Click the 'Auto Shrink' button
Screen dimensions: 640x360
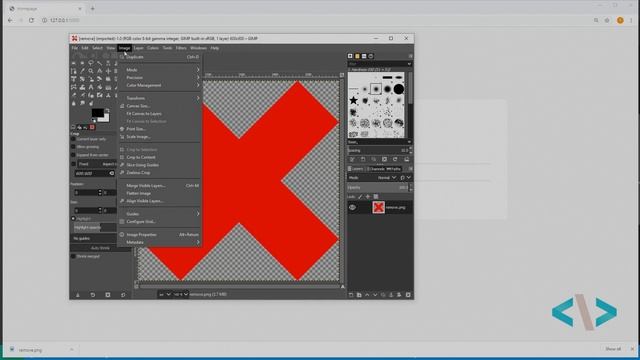click(100, 248)
